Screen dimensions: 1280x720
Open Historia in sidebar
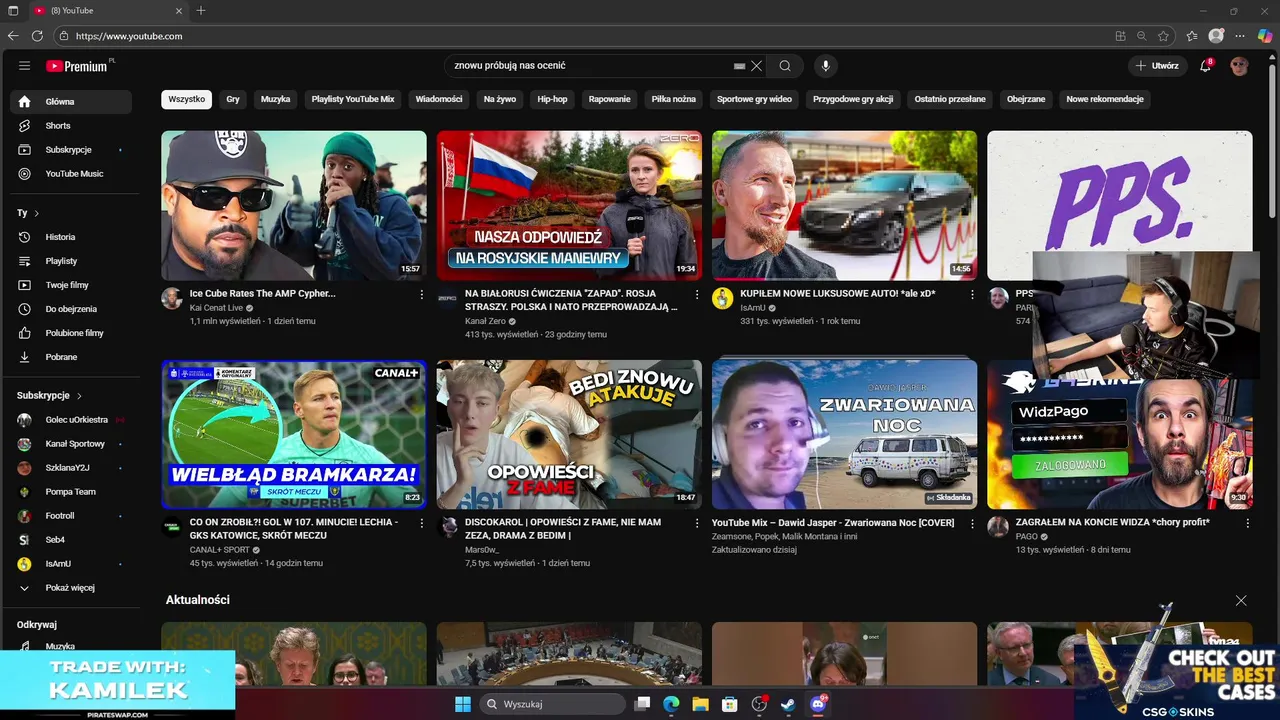point(71,237)
